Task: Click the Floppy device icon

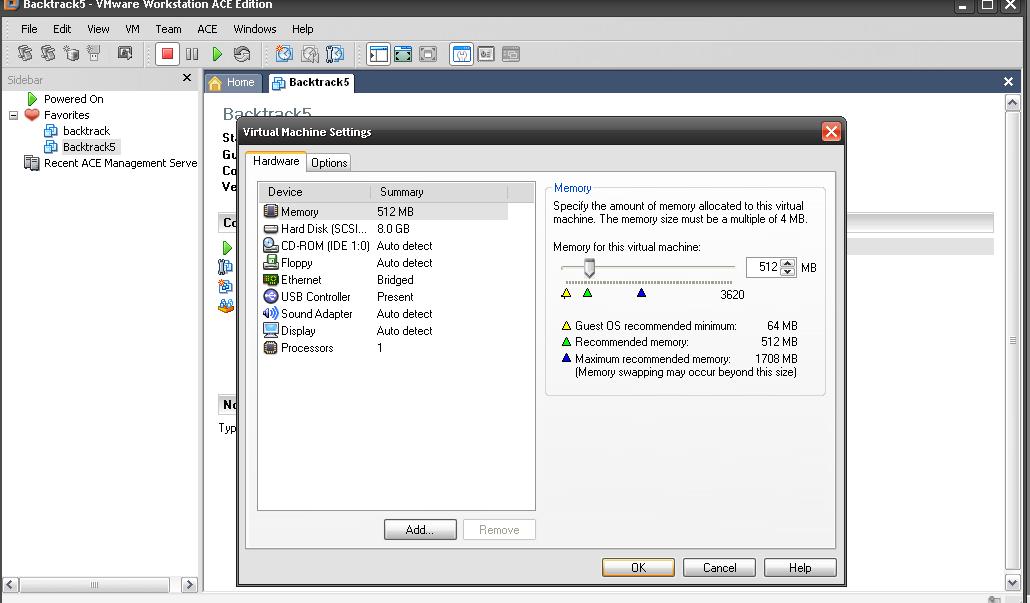Action: [x=271, y=262]
